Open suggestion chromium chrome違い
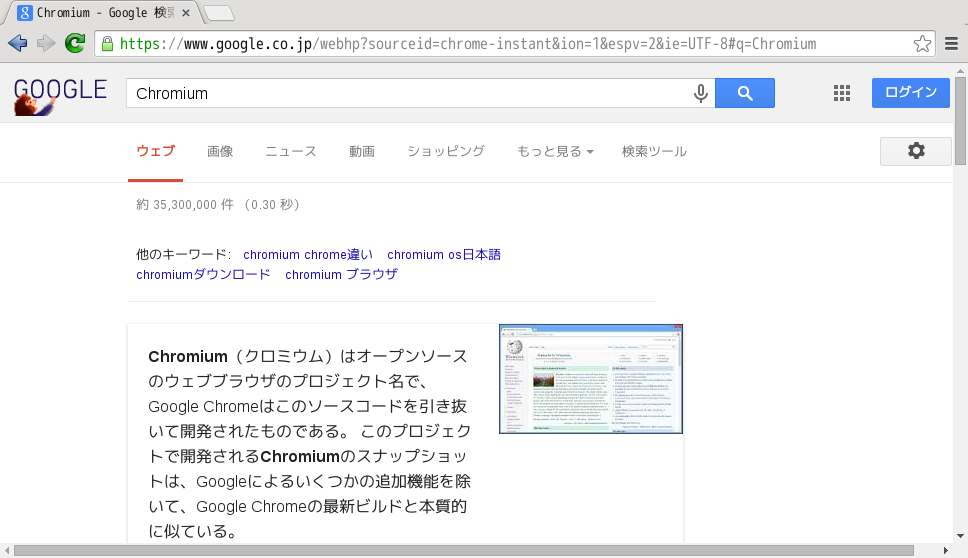This screenshot has width=968, height=558. click(x=308, y=254)
